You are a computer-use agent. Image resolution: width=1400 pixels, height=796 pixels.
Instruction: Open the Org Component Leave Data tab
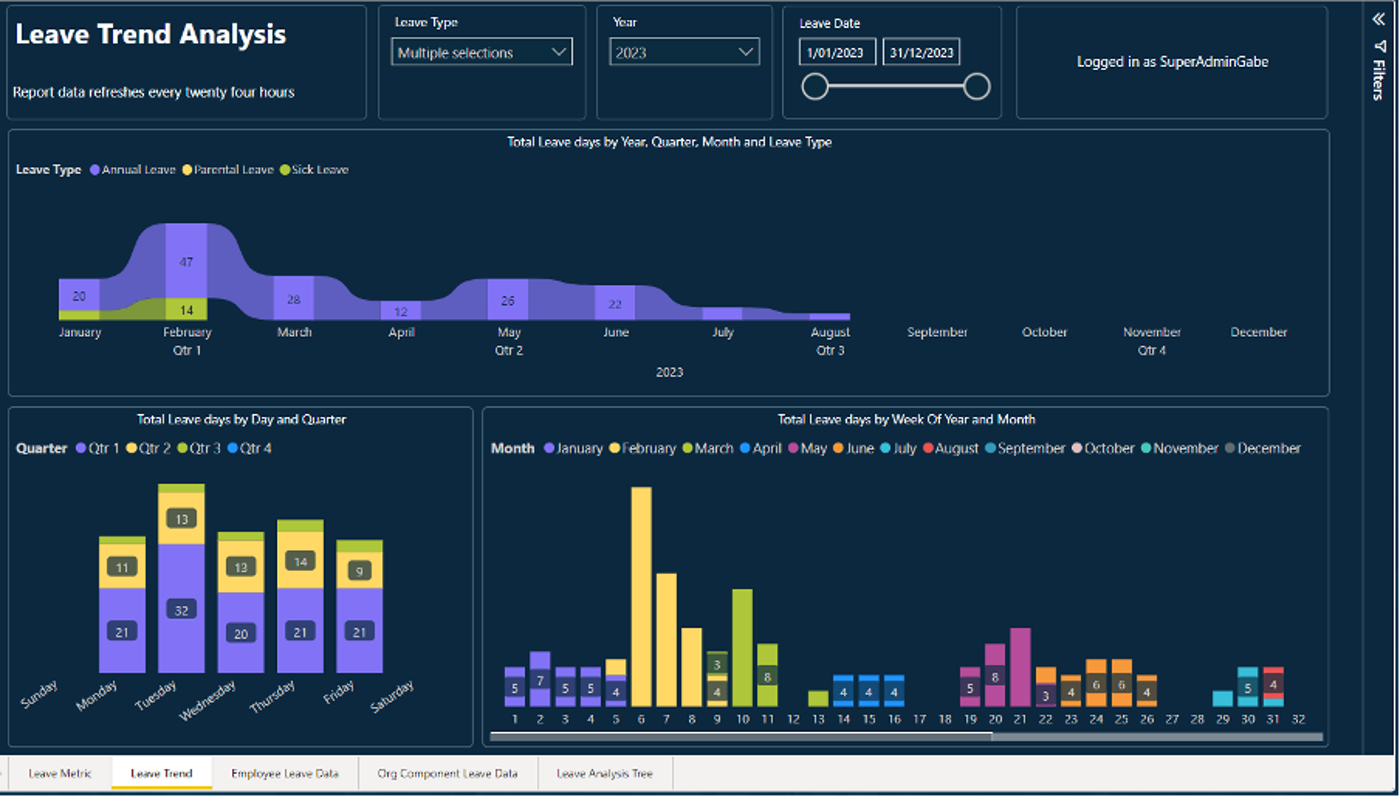point(447,773)
